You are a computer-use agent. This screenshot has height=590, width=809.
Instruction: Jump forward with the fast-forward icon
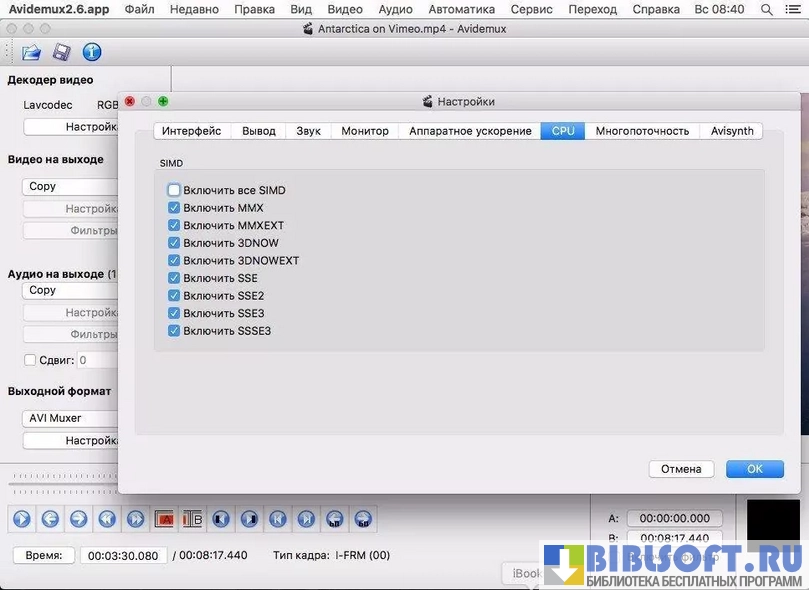pos(135,519)
